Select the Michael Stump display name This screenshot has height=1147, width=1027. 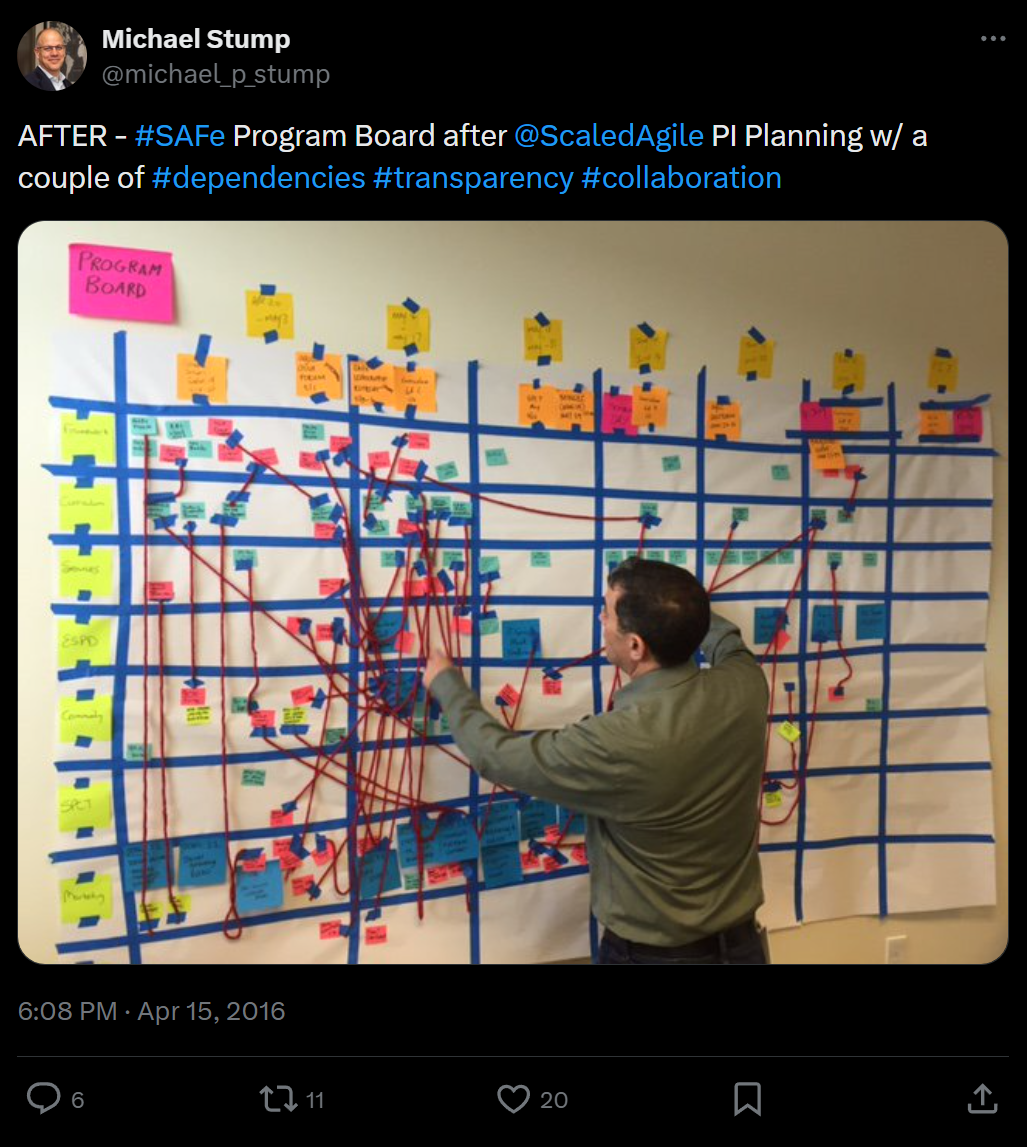tap(196, 39)
